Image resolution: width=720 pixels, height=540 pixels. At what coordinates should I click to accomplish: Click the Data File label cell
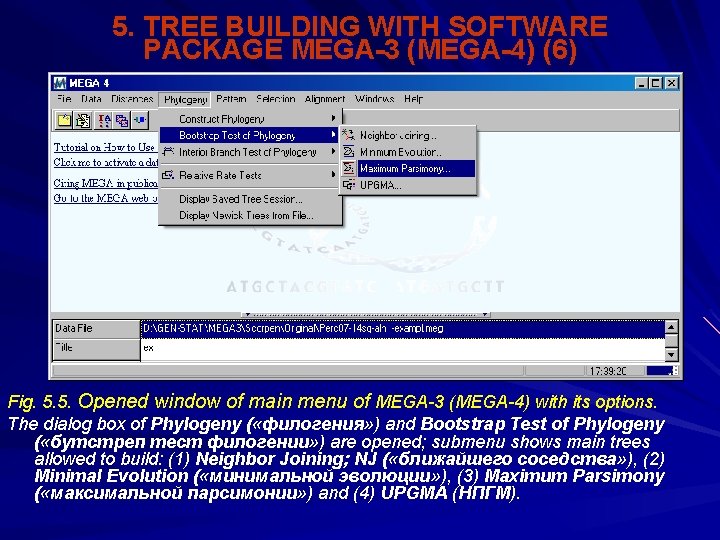coord(96,329)
